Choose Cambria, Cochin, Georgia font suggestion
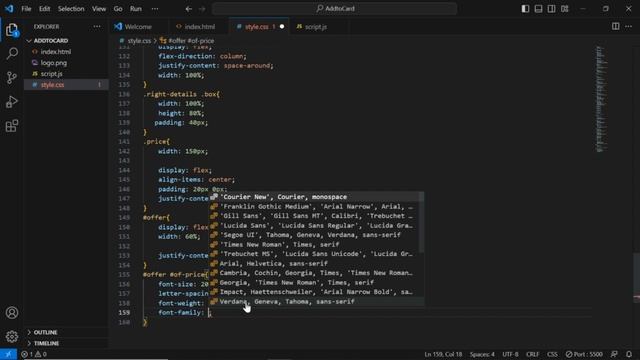 pos(317,273)
